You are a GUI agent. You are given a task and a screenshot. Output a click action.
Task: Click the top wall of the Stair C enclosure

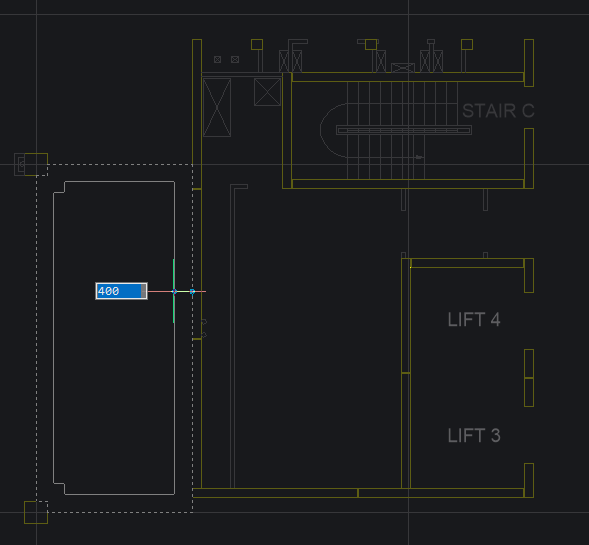point(408,77)
